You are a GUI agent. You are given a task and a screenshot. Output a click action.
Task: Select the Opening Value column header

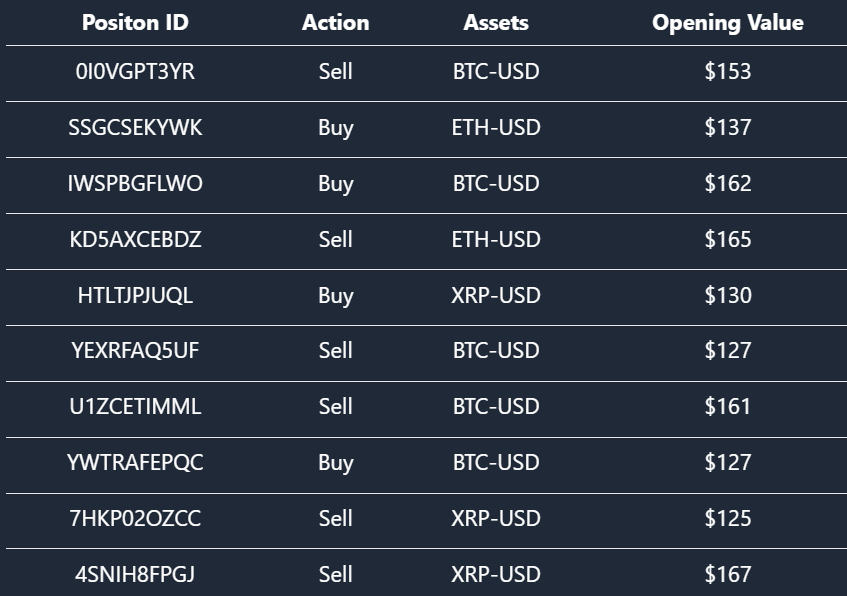[727, 22]
